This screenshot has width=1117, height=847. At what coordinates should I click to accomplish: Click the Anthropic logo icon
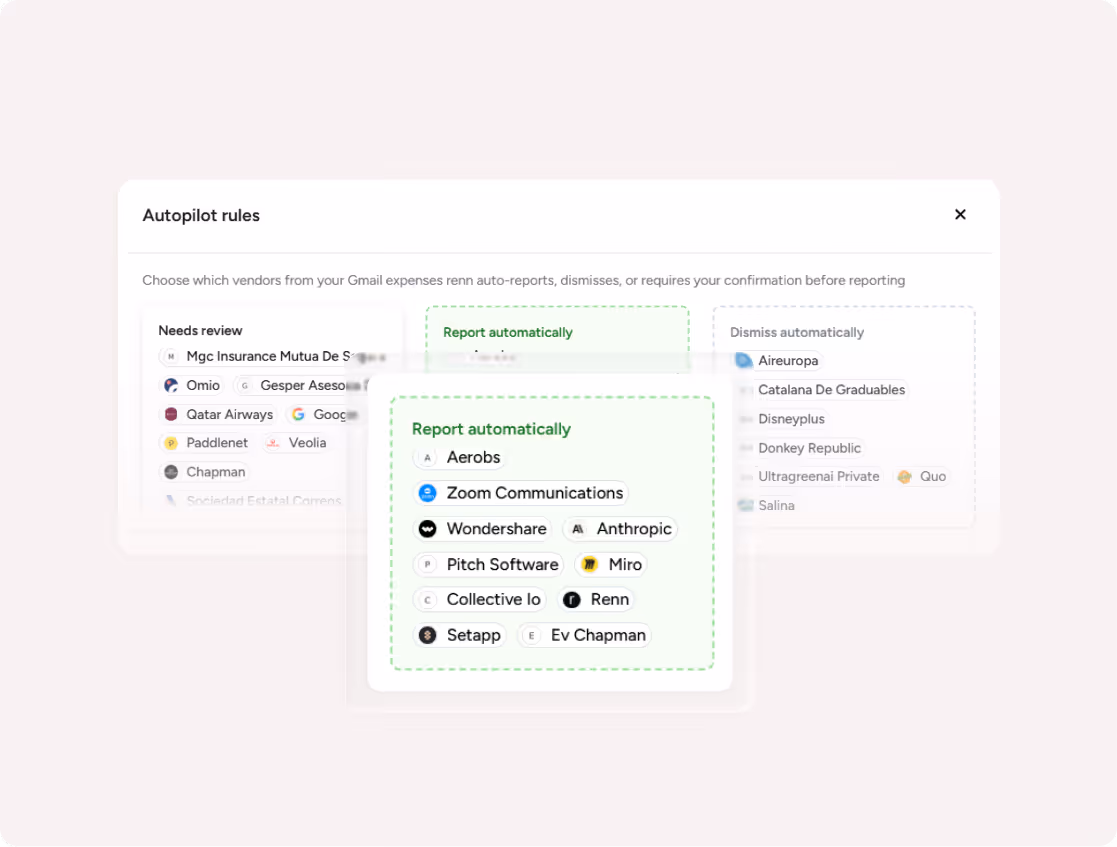pos(578,529)
